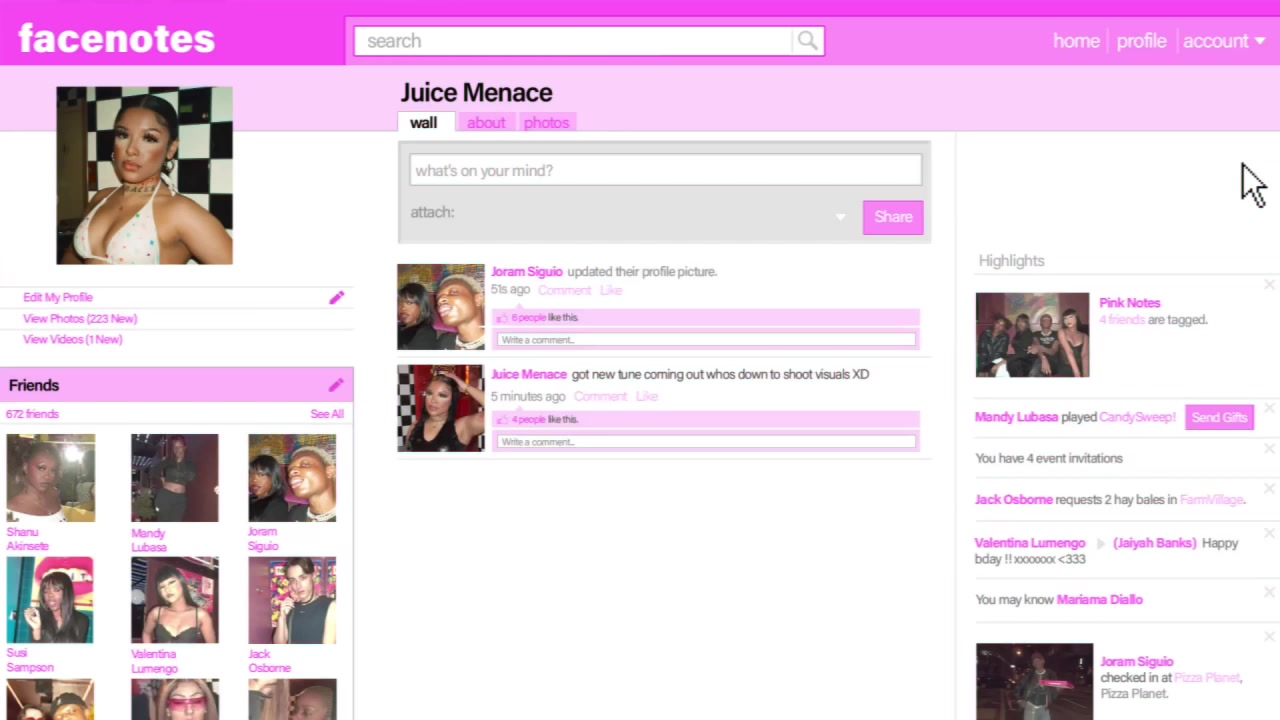This screenshot has width=1280, height=720.
Task: Write a comment on Juice Menace's post
Action: tap(706, 442)
